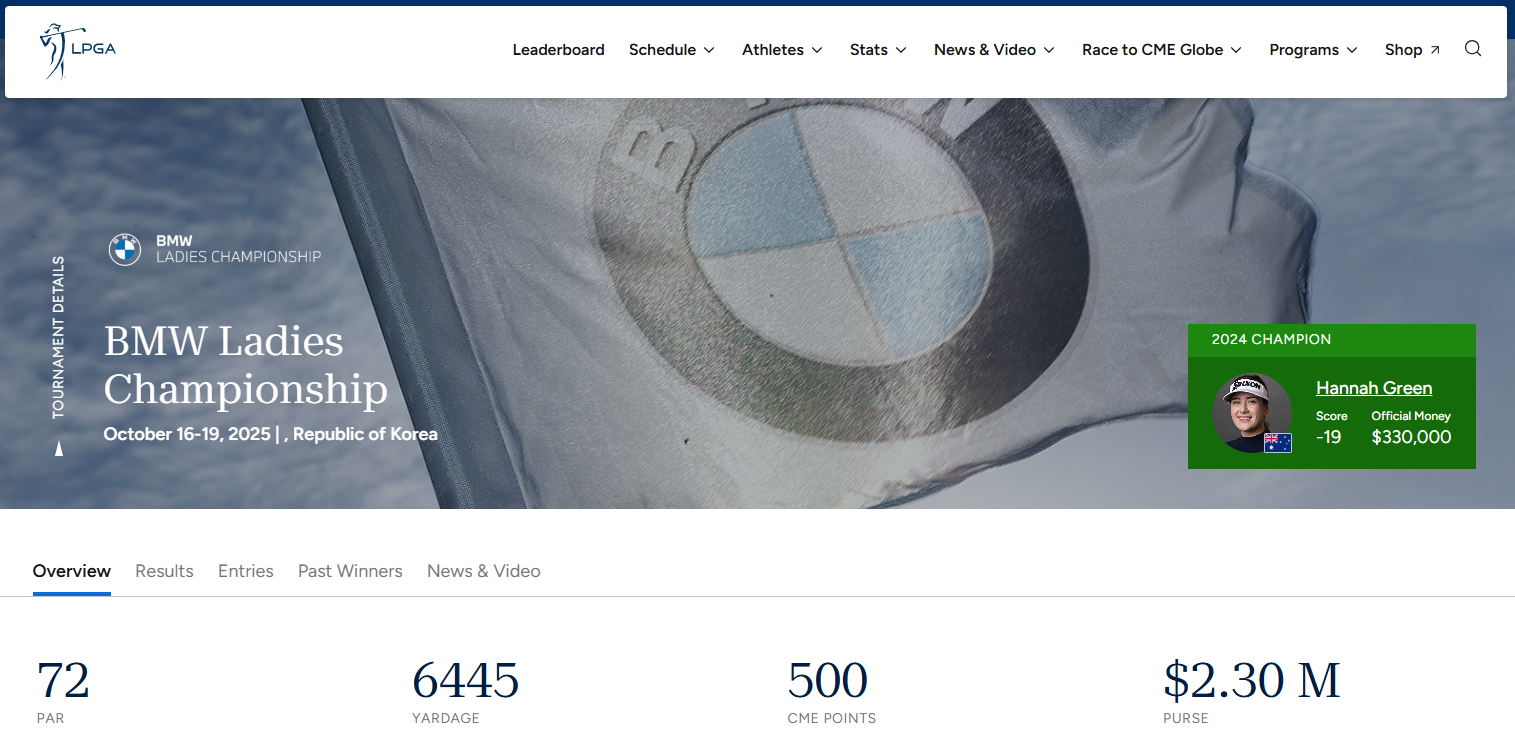Click the 500 CME points value
1515x740 pixels.
[828, 681]
